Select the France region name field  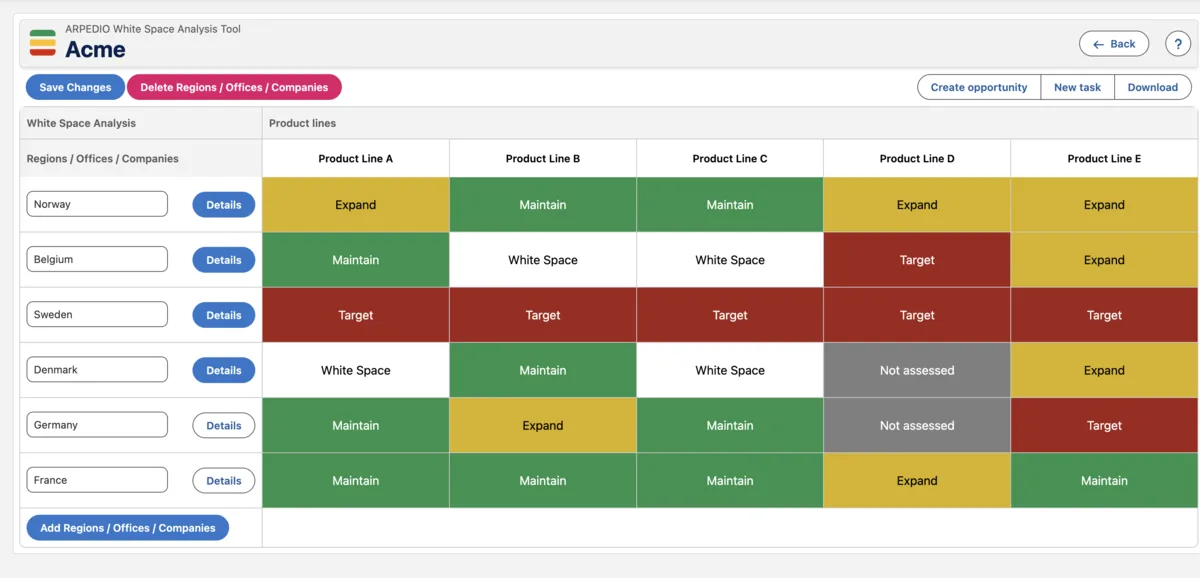[96, 480]
